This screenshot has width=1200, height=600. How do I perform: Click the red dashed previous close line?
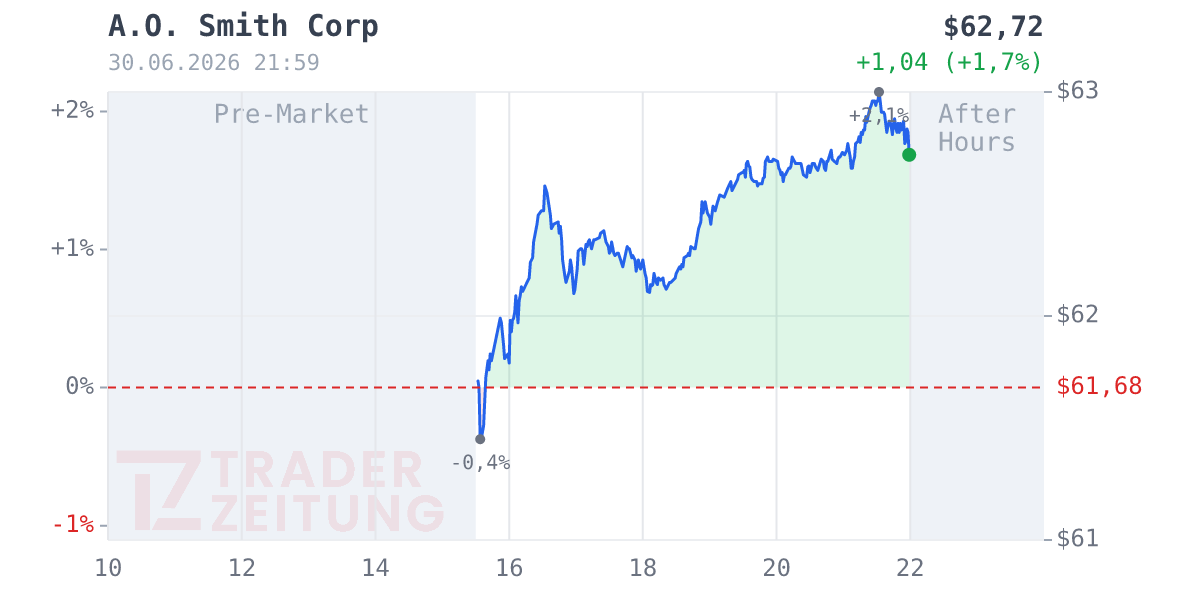(x=575, y=387)
